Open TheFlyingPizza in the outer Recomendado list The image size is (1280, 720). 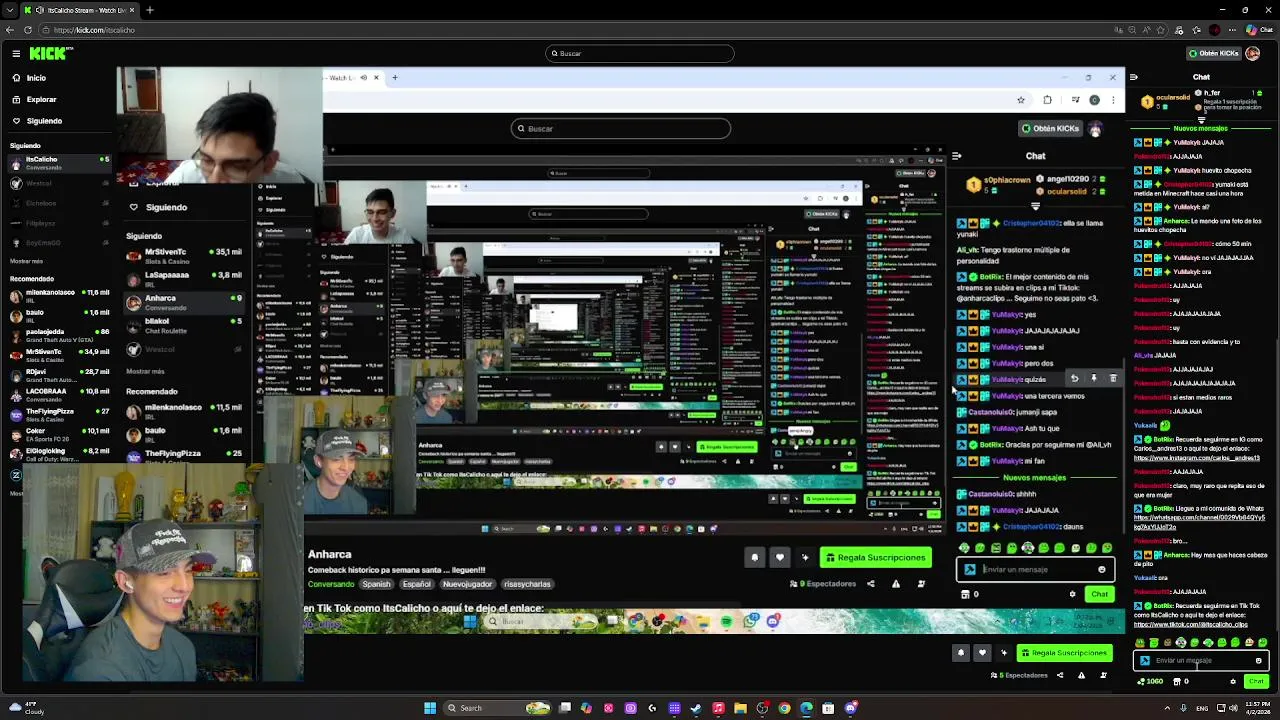click(x=58, y=415)
